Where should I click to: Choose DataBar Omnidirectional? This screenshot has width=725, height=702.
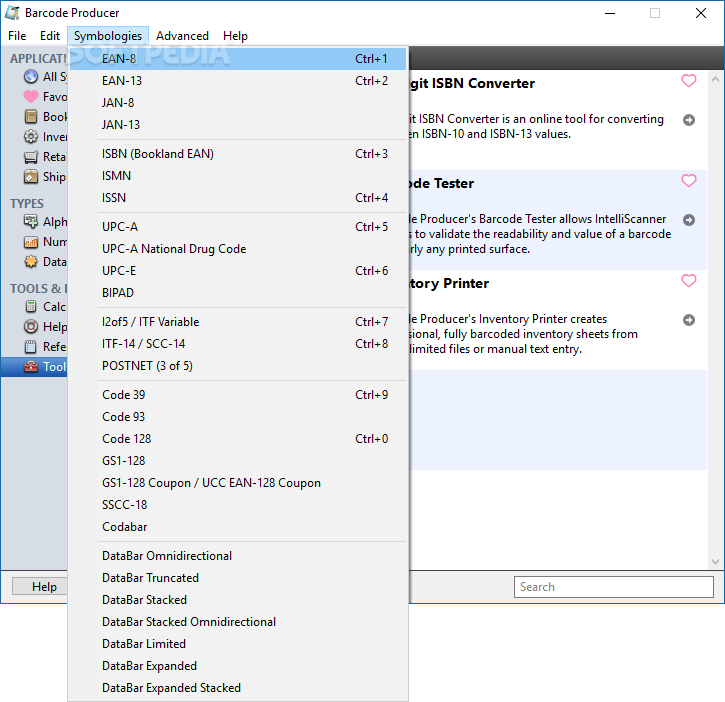click(238, 556)
